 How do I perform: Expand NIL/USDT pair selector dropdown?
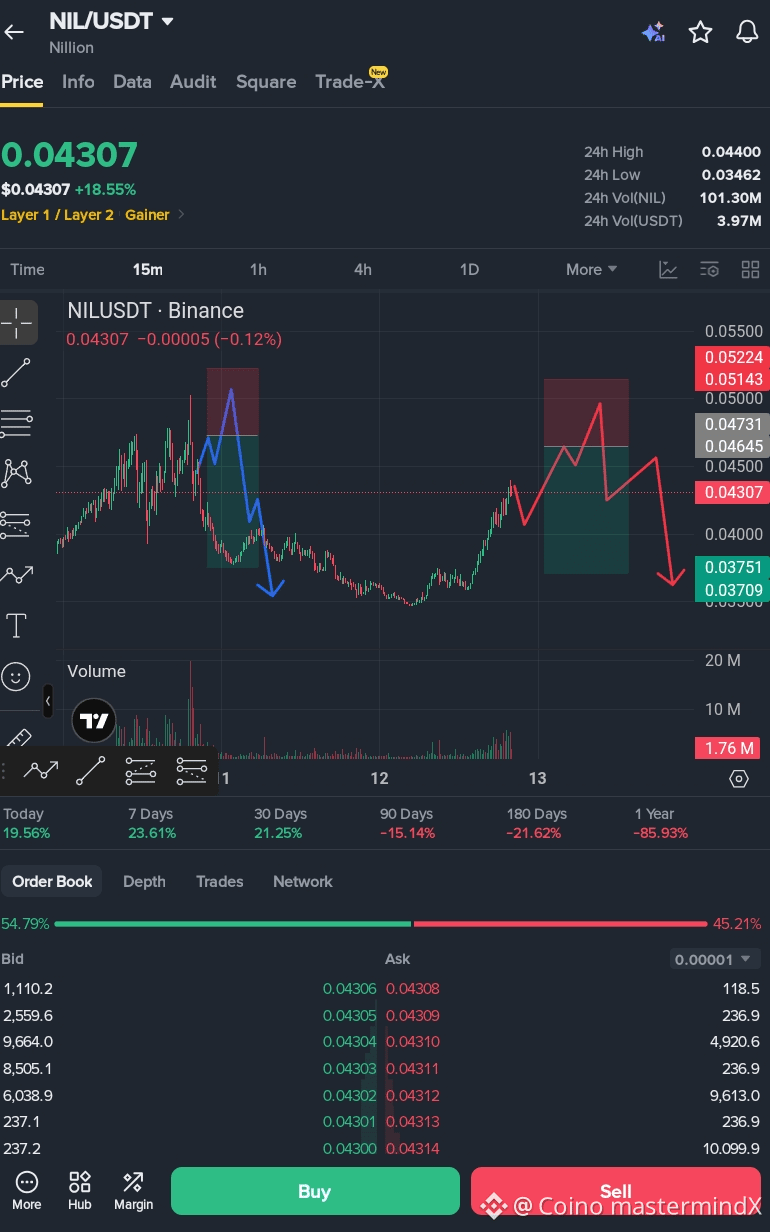pos(167,21)
